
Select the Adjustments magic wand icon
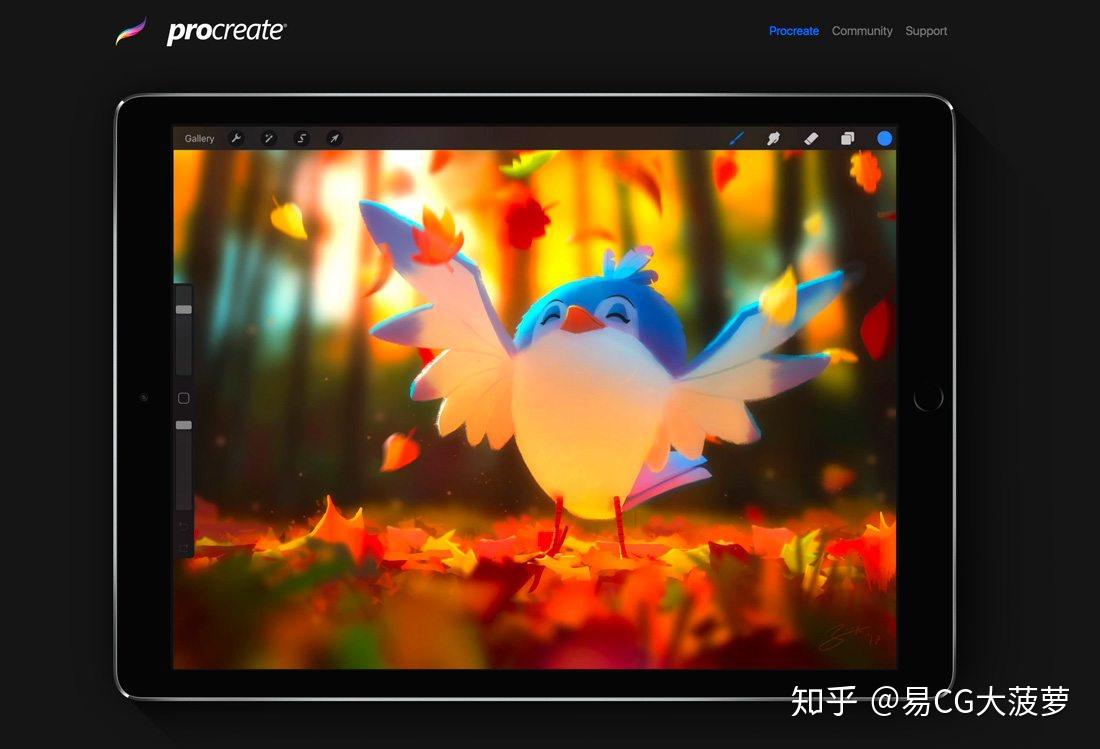269,138
